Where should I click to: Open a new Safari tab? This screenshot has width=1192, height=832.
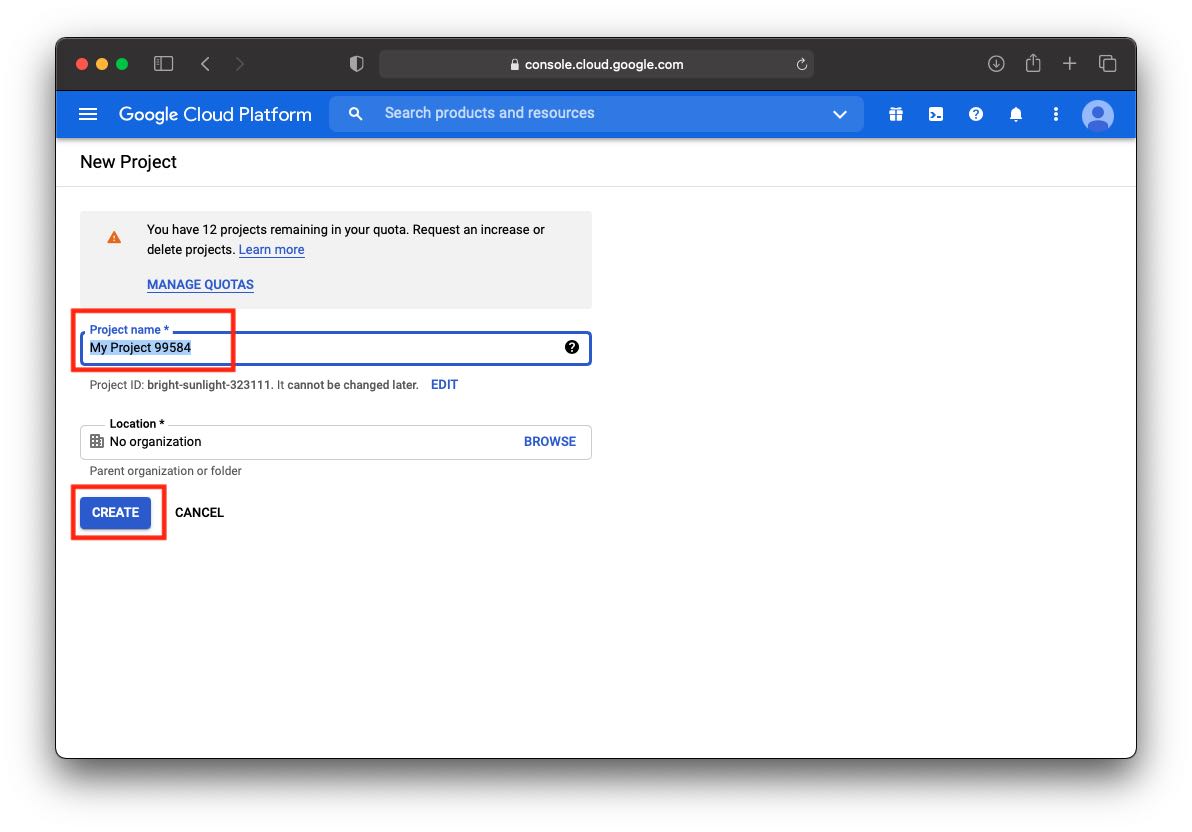[x=1070, y=64]
